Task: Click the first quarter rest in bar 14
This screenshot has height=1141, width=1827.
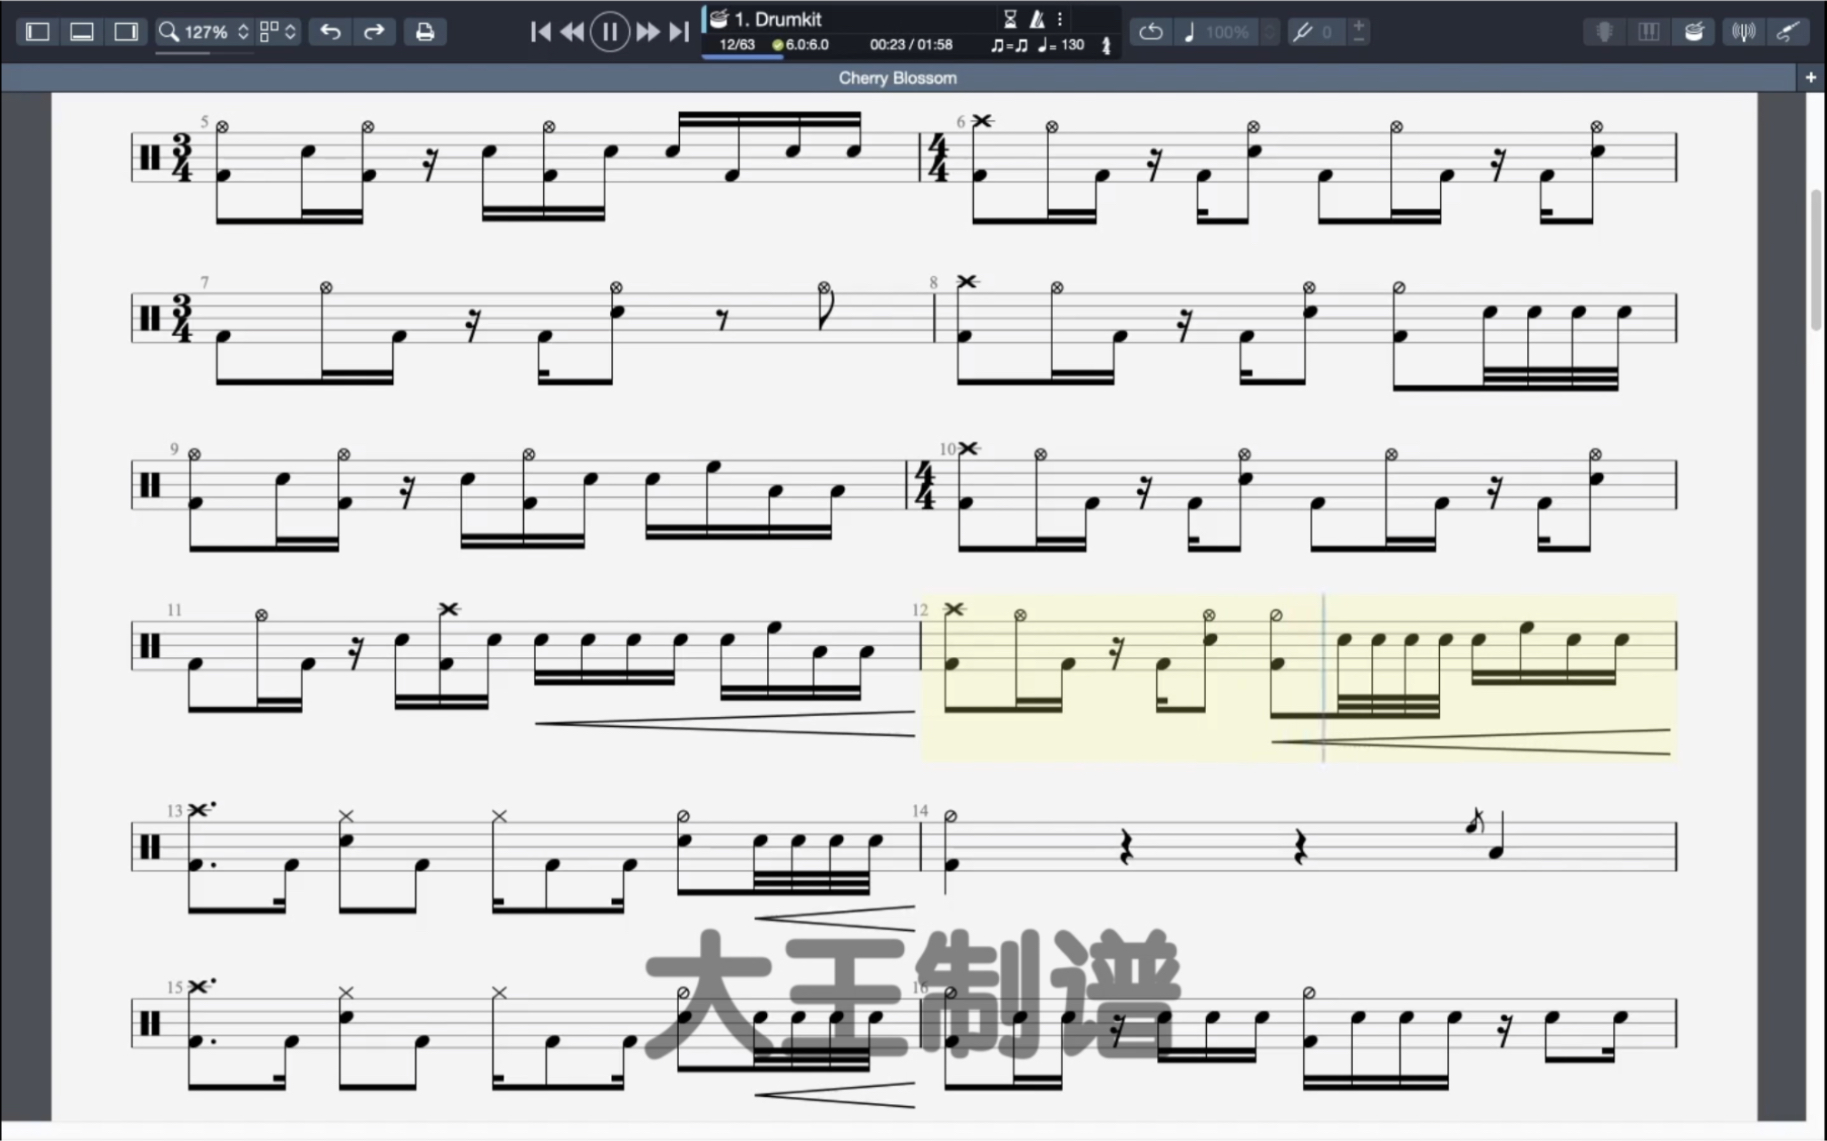Action: pyautogui.click(x=1126, y=848)
